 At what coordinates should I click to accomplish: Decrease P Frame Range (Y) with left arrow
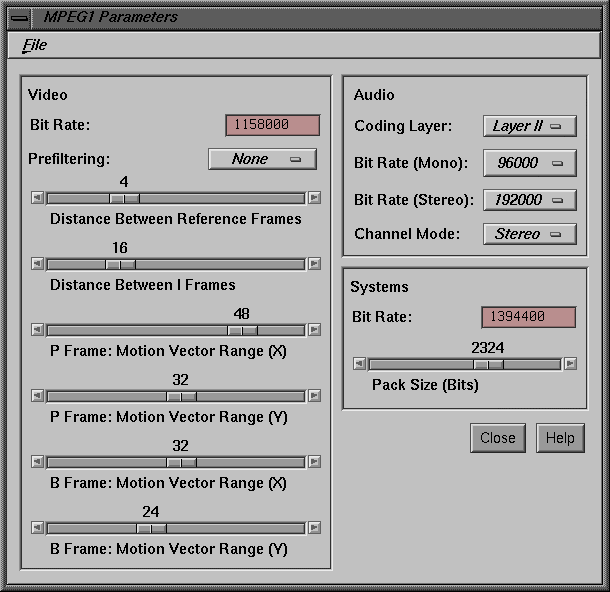pos(38,396)
